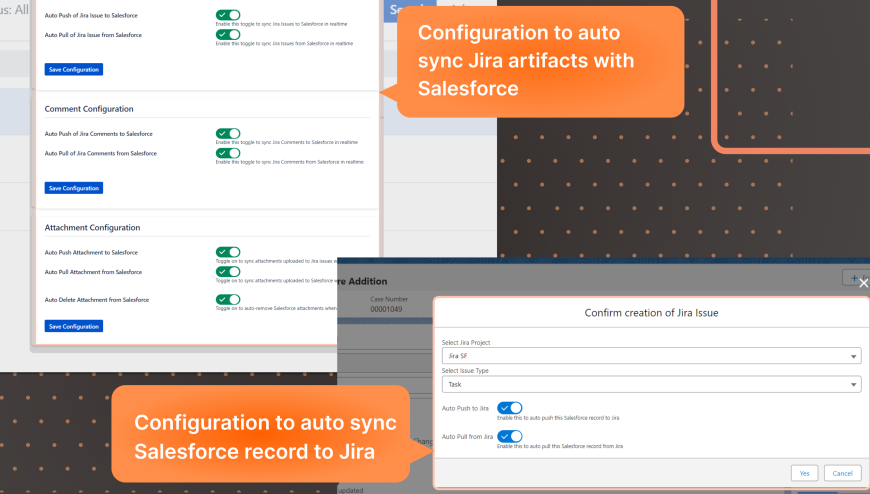Click the plus button behind the dialog
Screen dimensions: 870x494
point(855,280)
